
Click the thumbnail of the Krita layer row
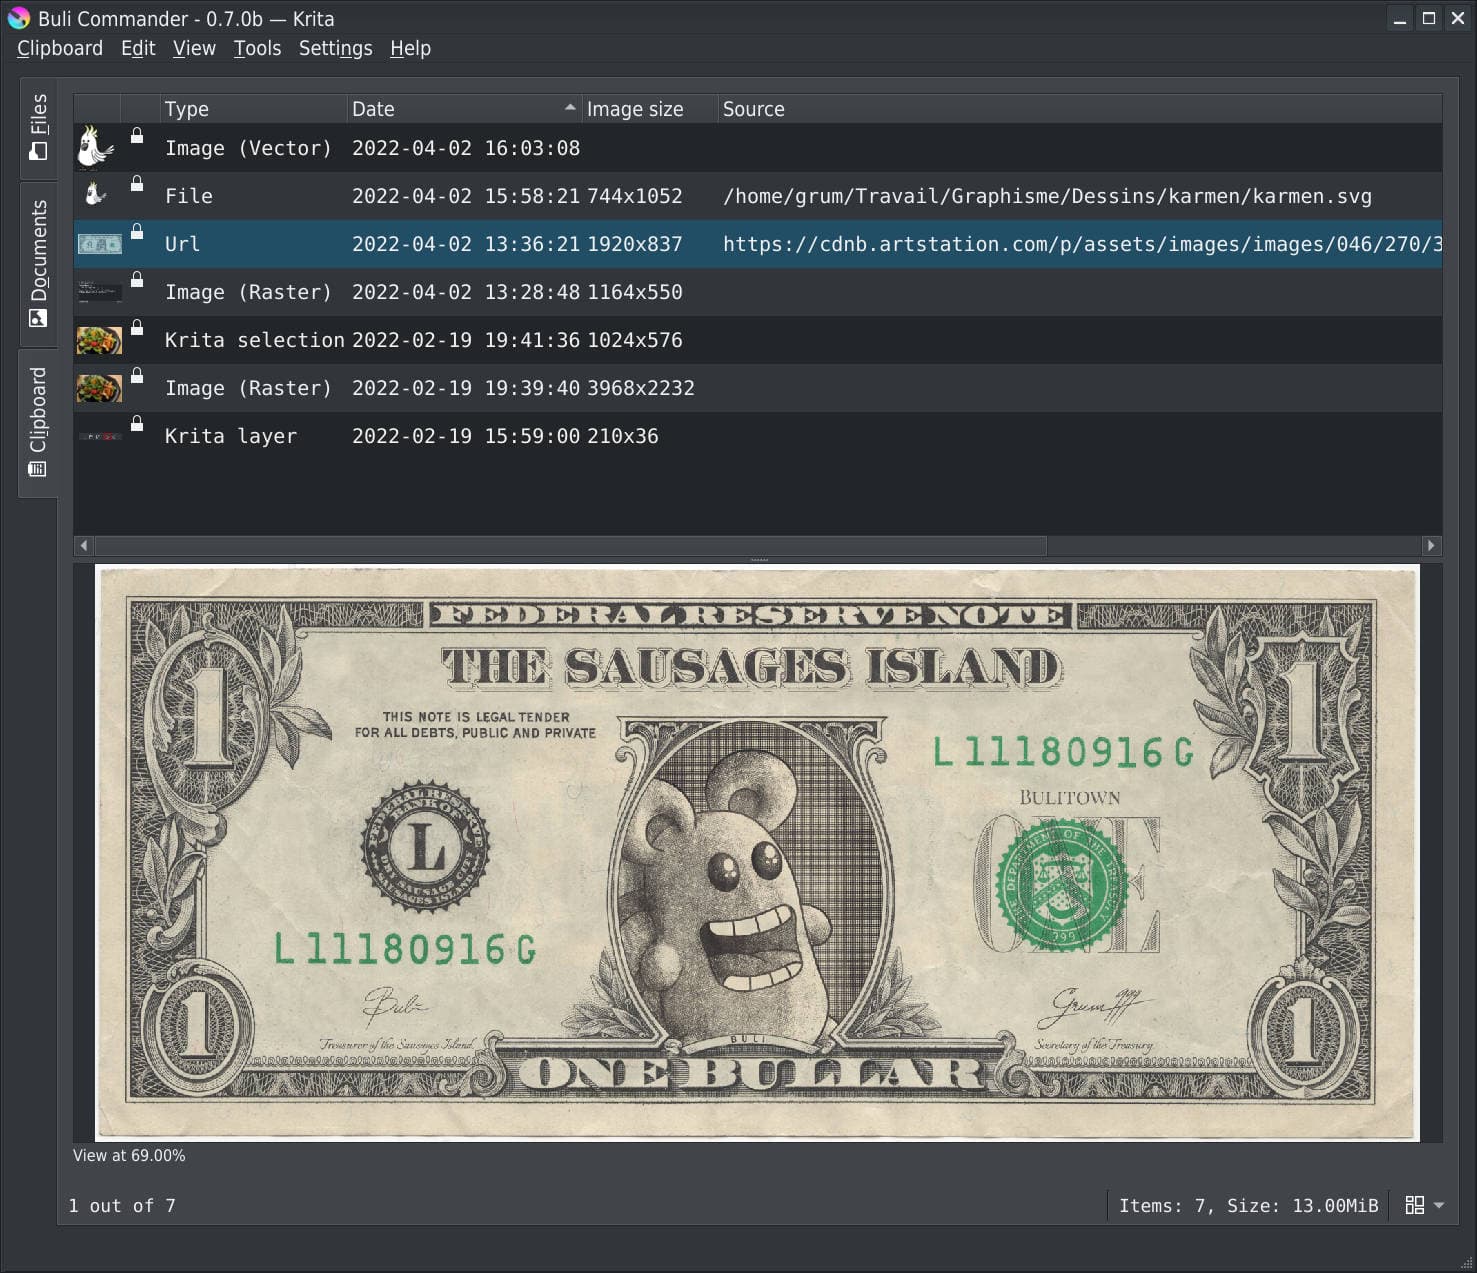[99, 436]
